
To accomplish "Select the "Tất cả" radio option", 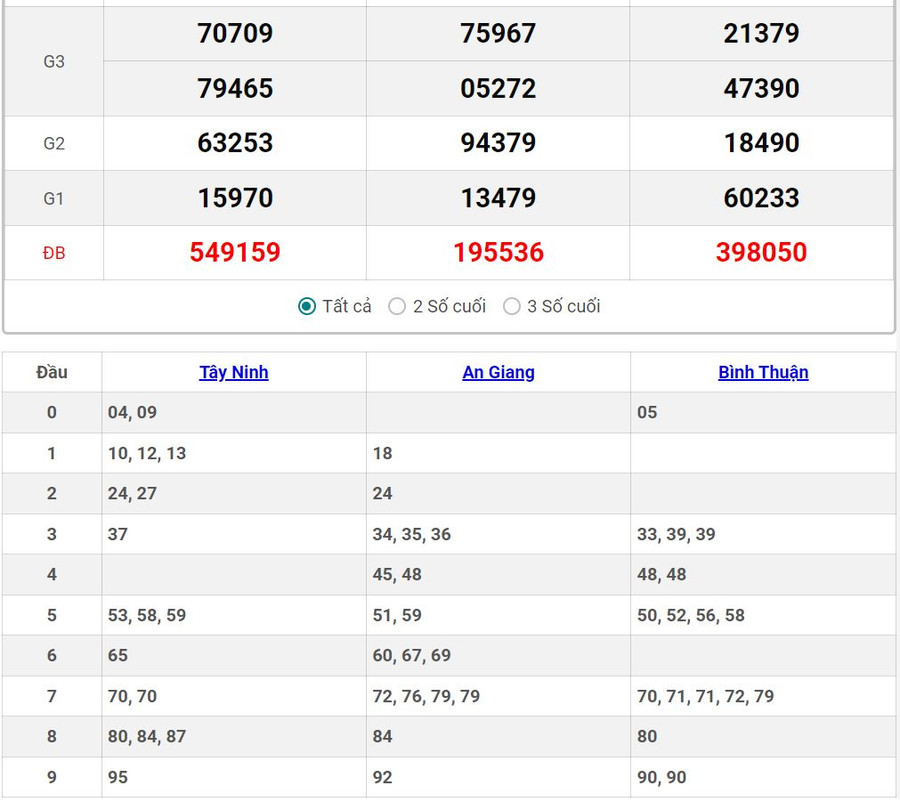I will (x=307, y=306).
